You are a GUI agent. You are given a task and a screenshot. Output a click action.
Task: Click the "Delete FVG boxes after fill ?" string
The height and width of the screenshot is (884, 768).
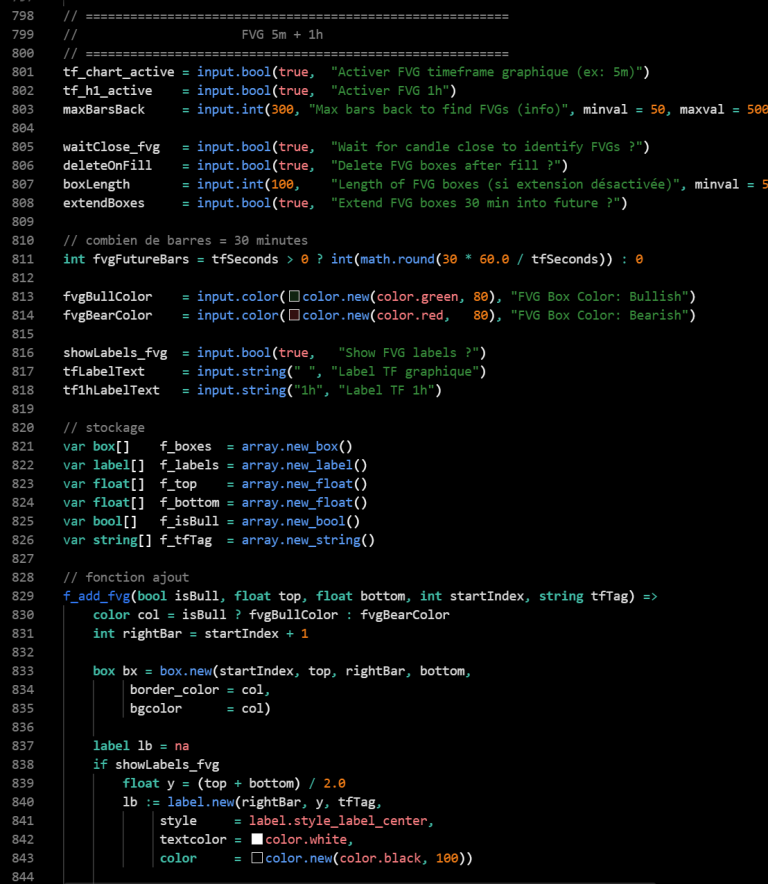[449, 165]
